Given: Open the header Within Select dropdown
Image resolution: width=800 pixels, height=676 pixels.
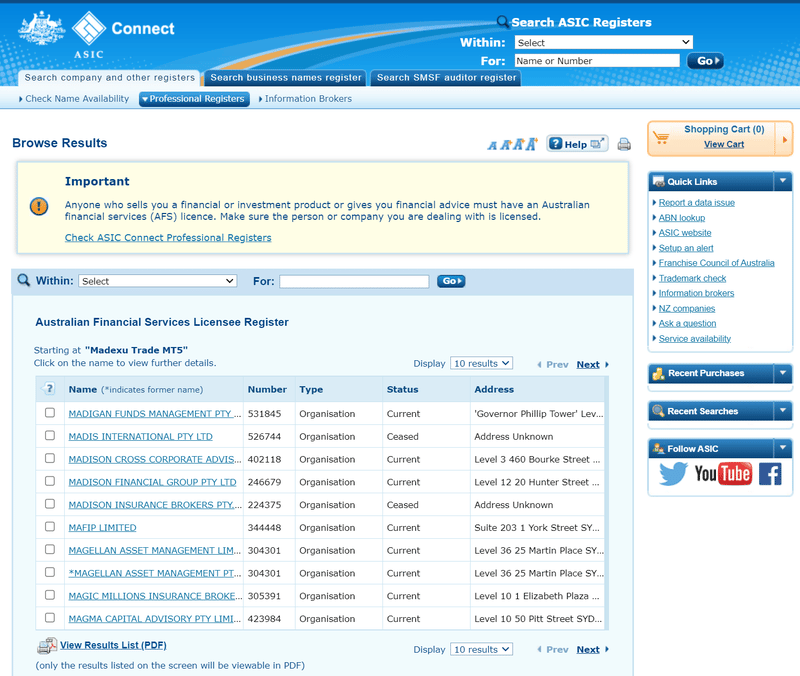Looking at the screenshot, I should (x=603, y=42).
